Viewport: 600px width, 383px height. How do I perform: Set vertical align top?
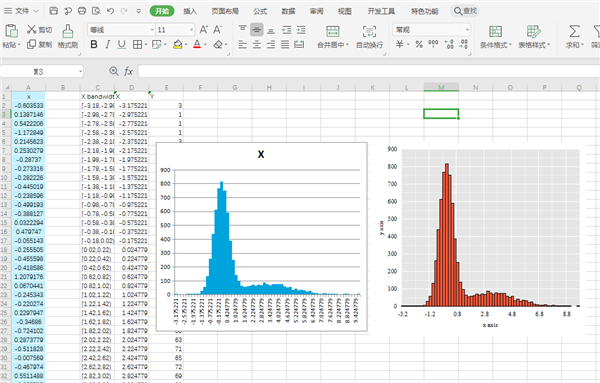(x=243, y=29)
